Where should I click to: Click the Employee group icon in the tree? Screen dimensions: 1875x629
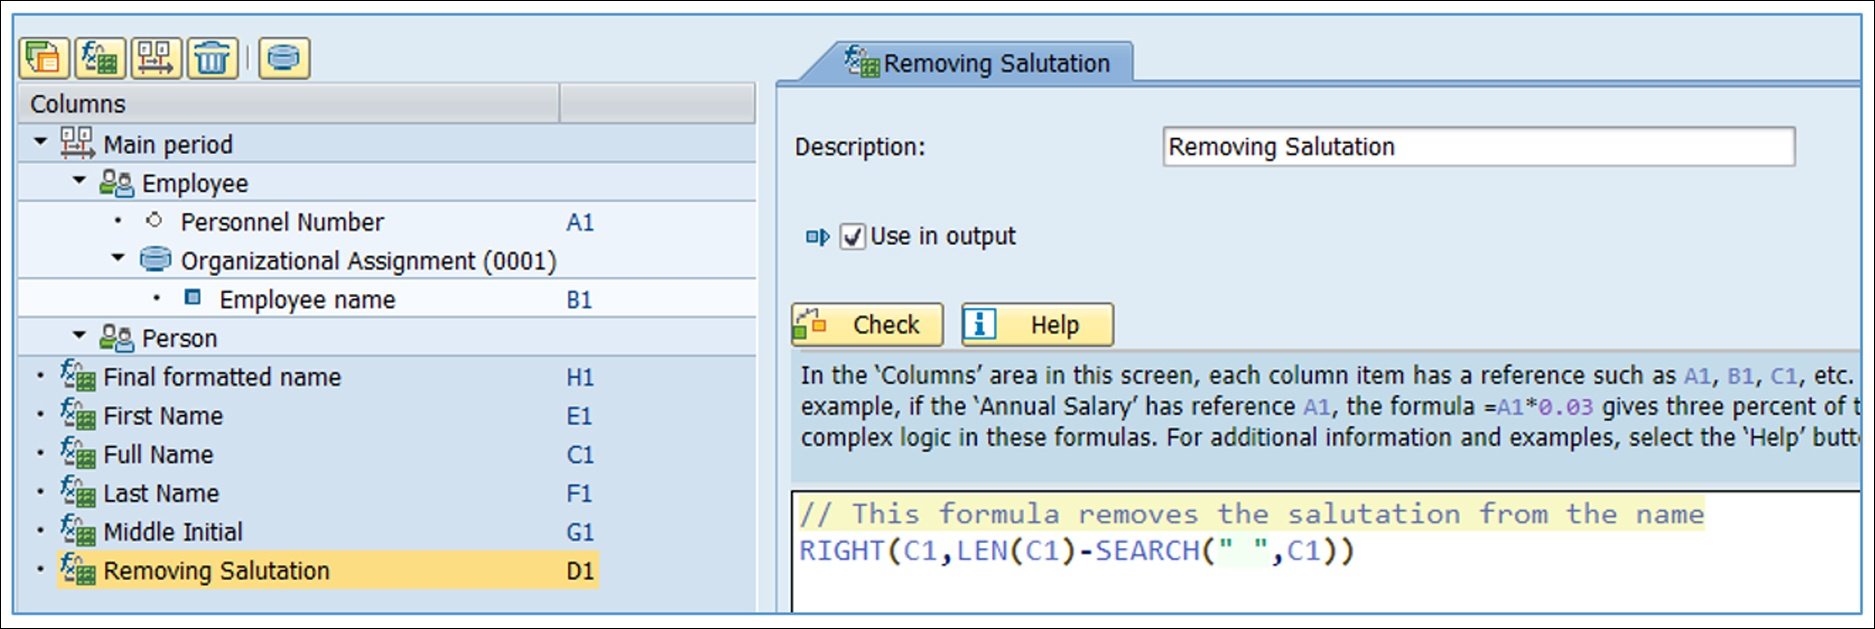(118, 183)
